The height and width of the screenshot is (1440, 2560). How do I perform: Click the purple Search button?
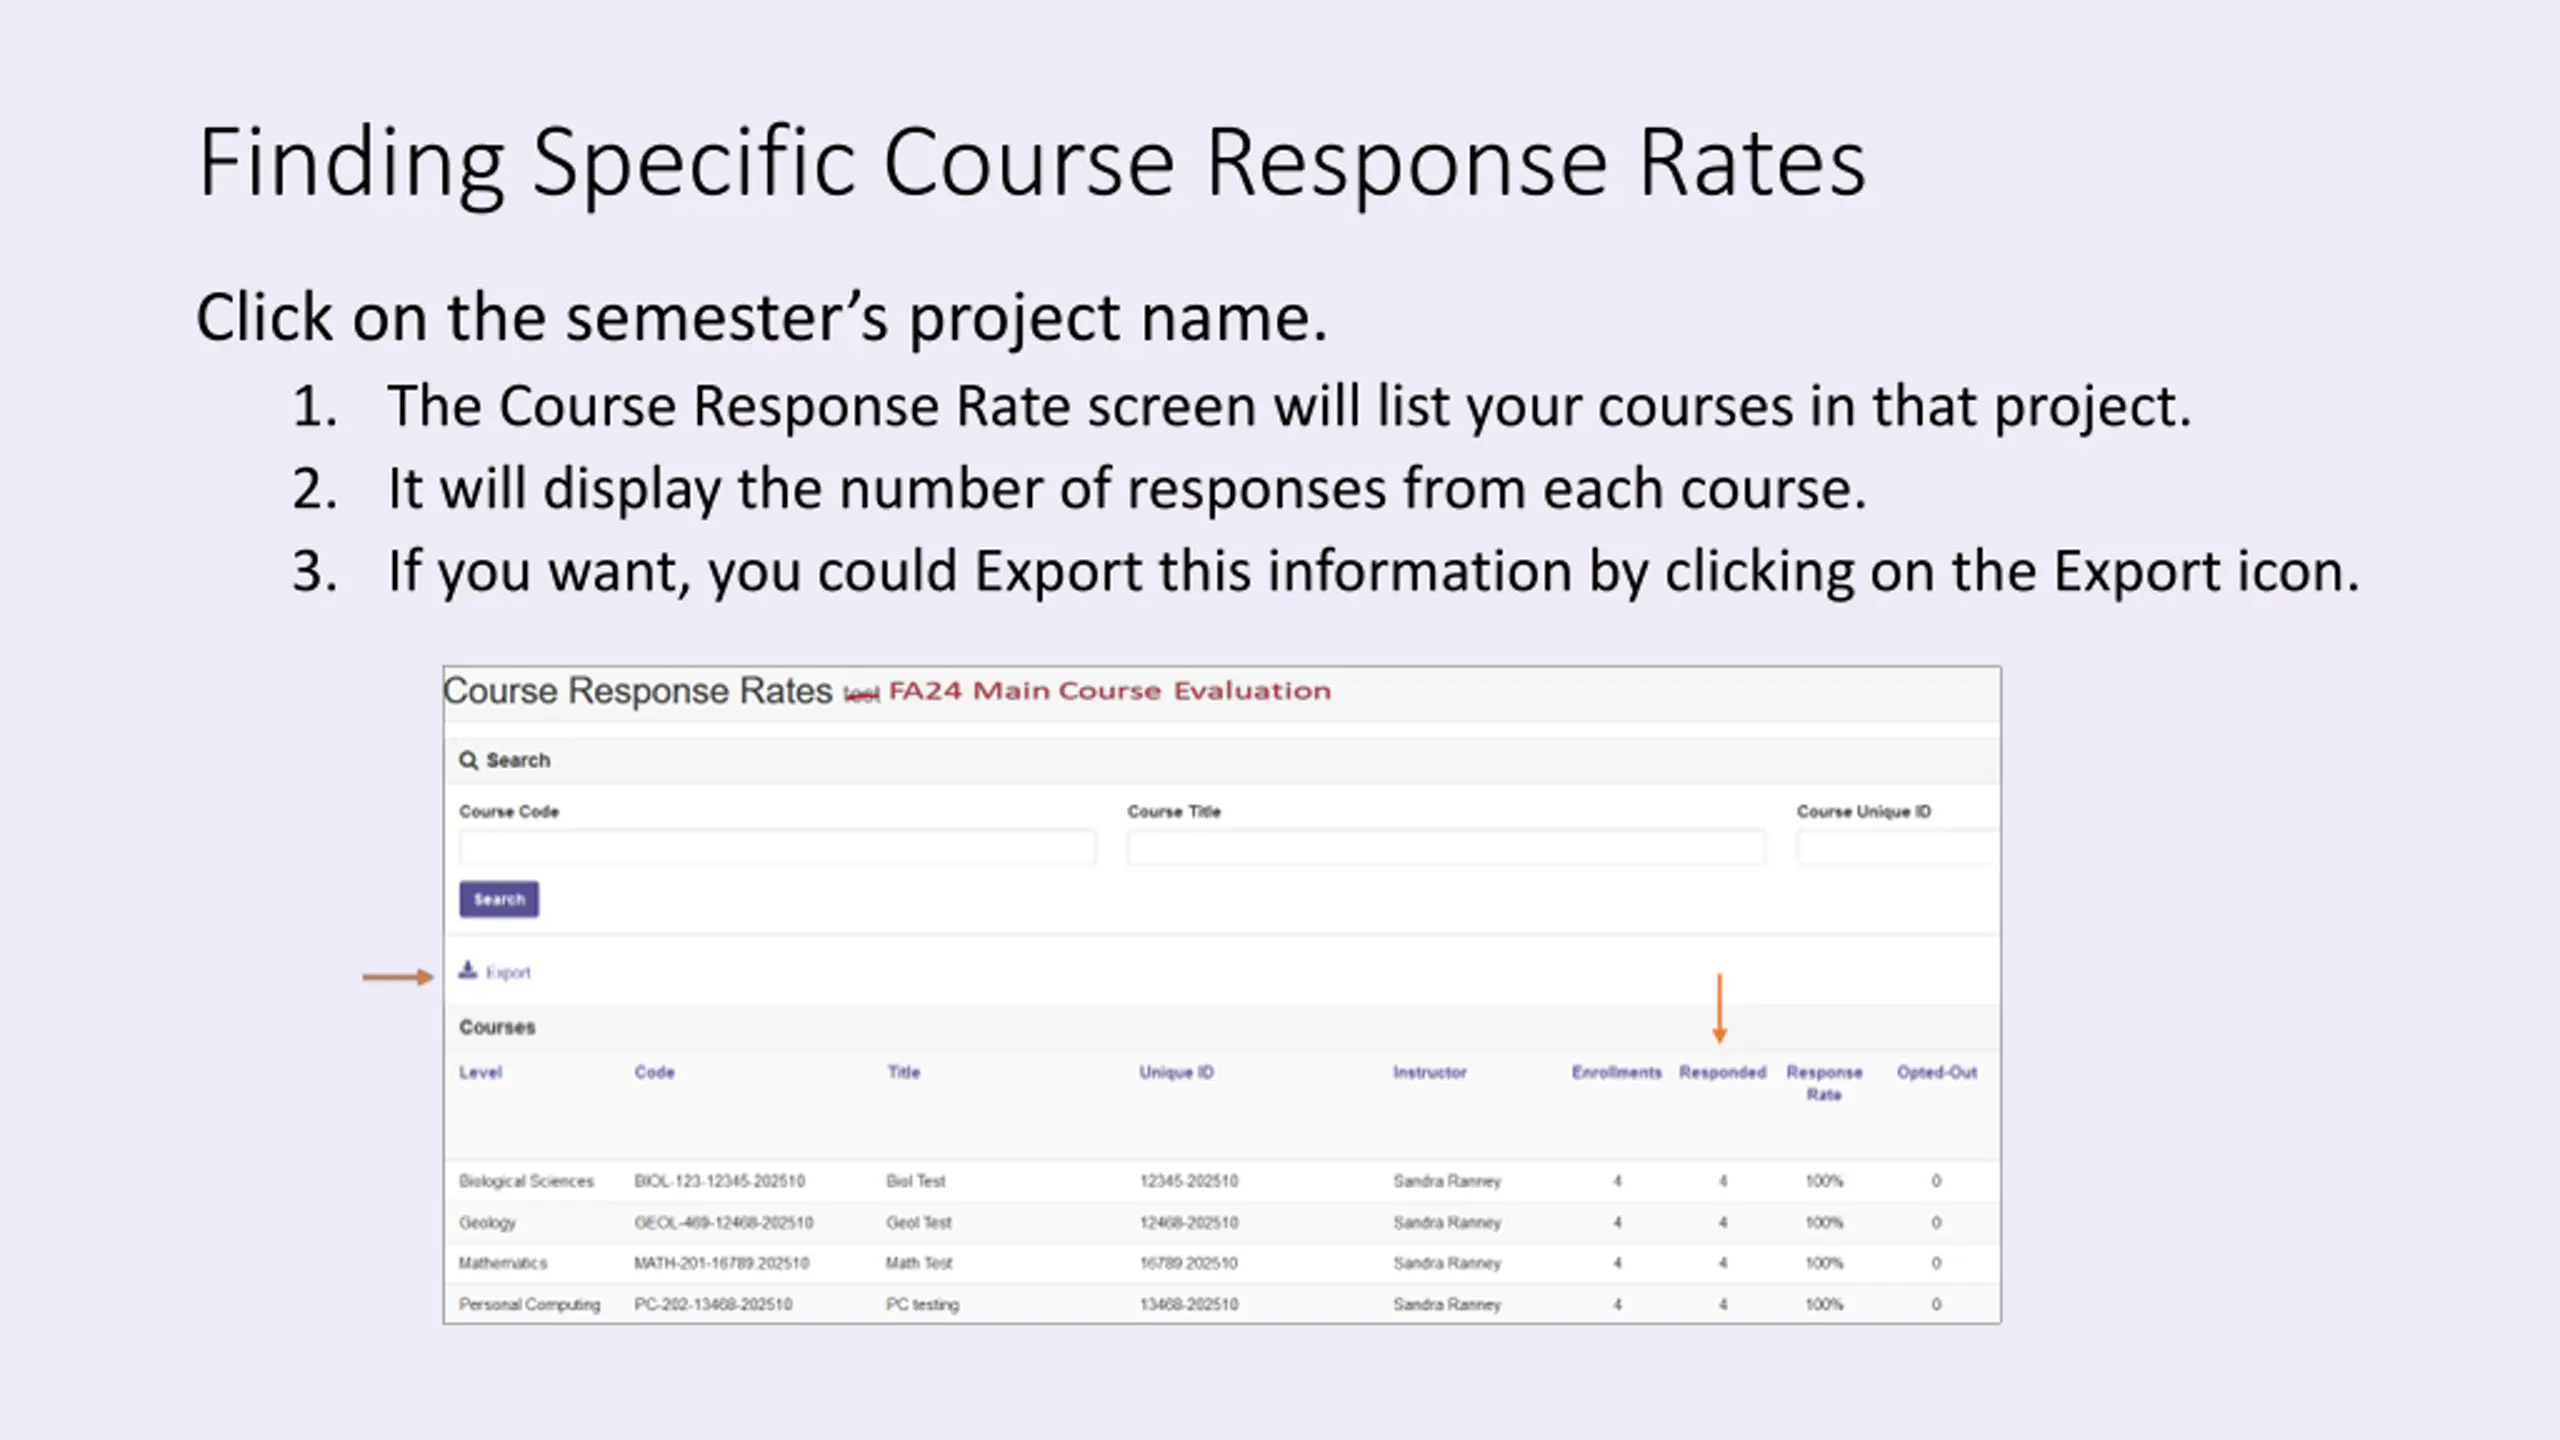(499, 899)
